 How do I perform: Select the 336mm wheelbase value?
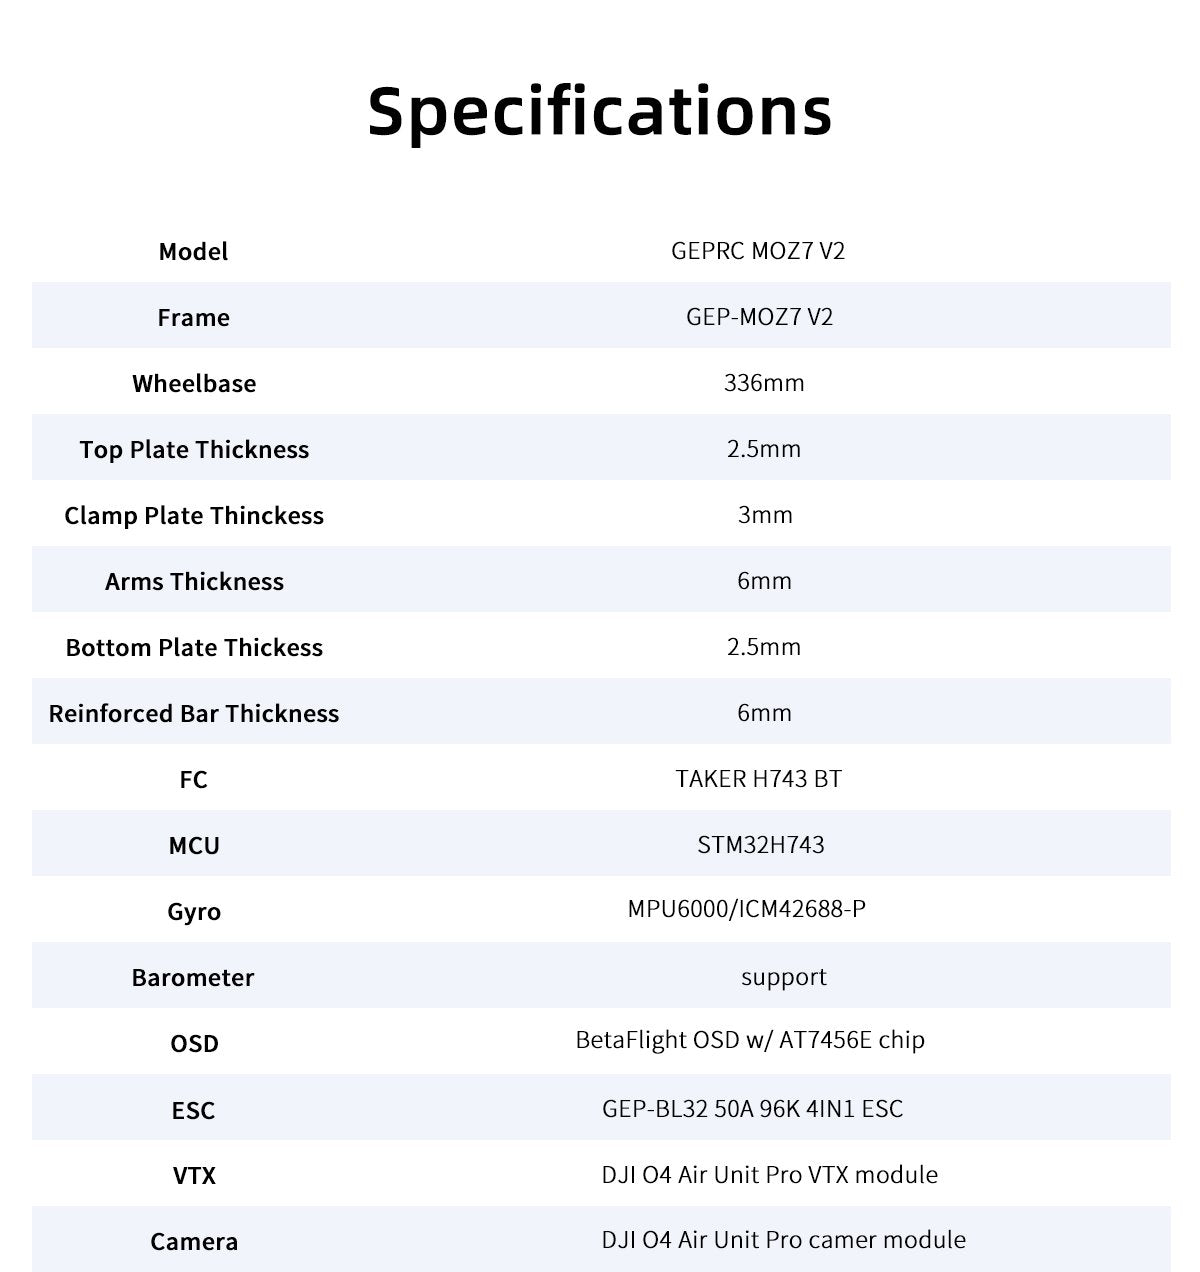(x=764, y=382)
